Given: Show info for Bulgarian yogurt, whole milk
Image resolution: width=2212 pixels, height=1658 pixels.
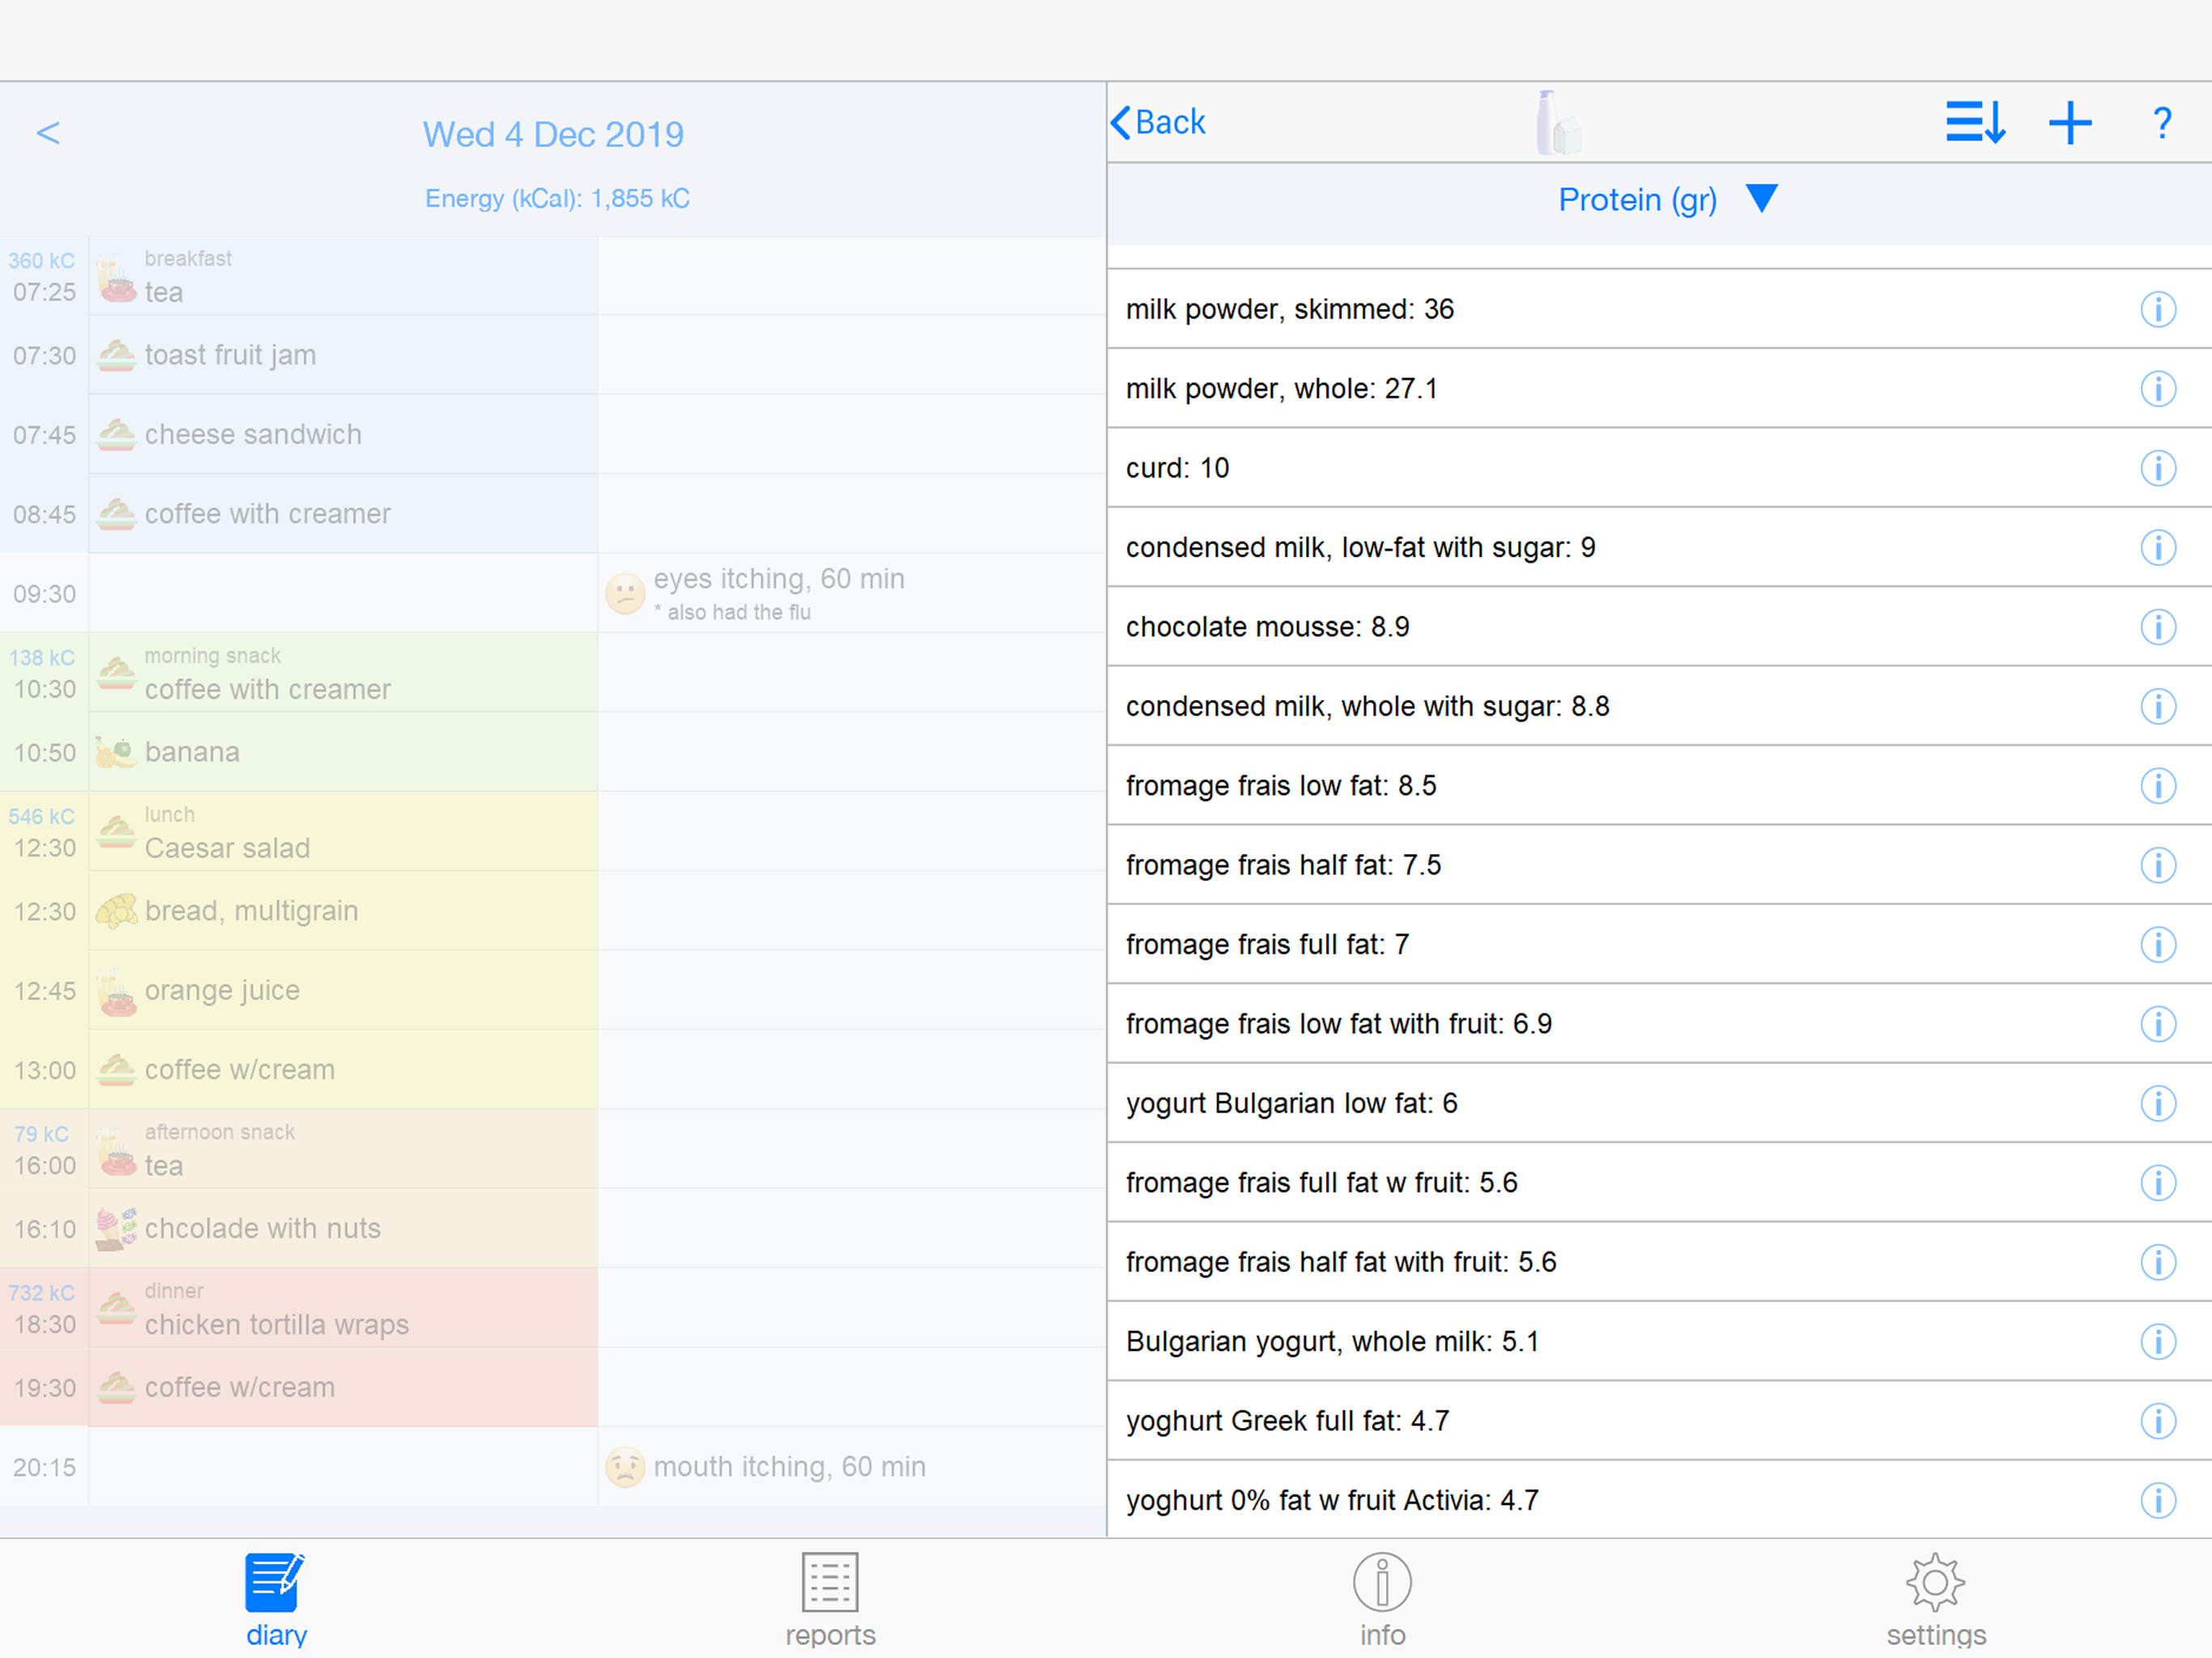Looking at the screenshot, I should (2158, 1341).
